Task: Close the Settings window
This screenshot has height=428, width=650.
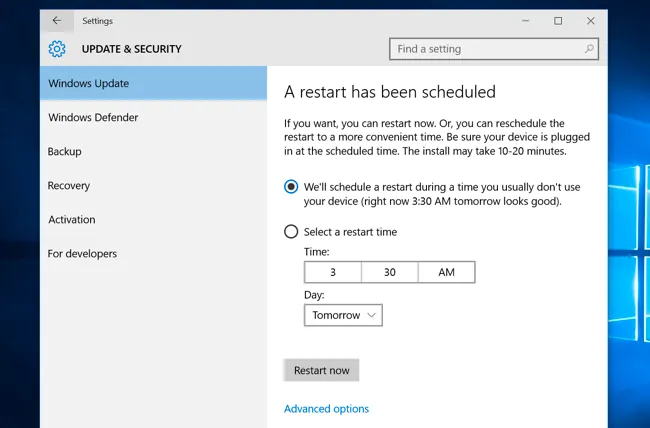Action: click(591, 21)
